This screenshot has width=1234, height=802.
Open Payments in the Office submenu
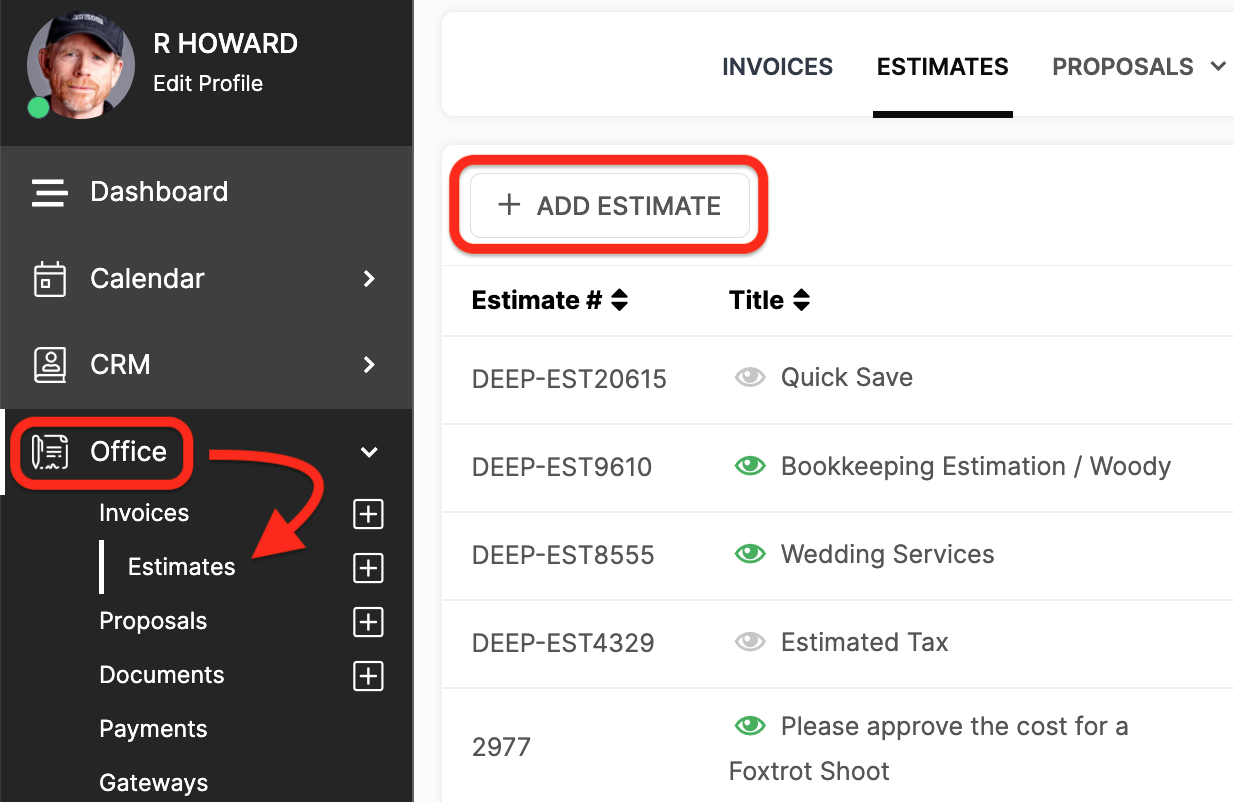click(153, 729)
